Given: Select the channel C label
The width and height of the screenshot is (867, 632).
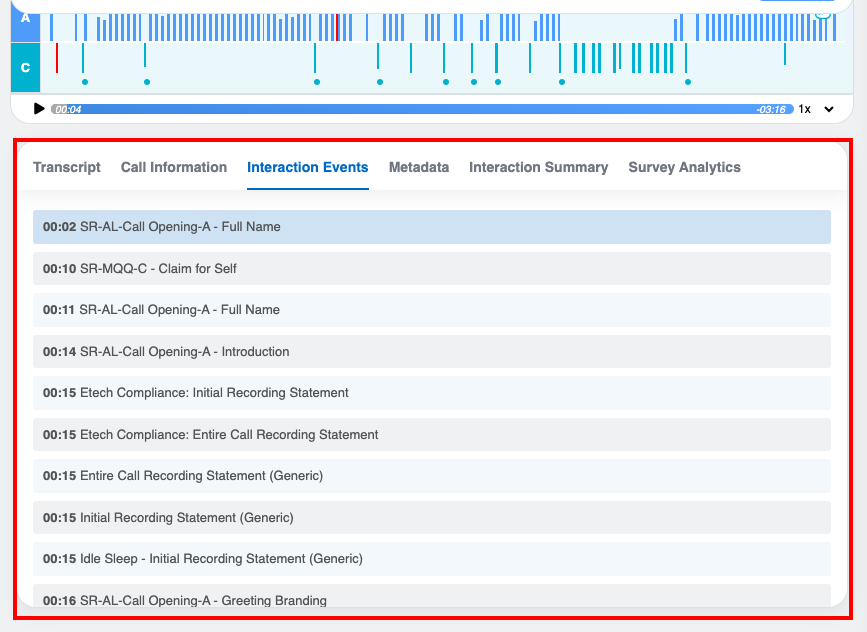Looking at the screenshot, I should pos(25,68).
